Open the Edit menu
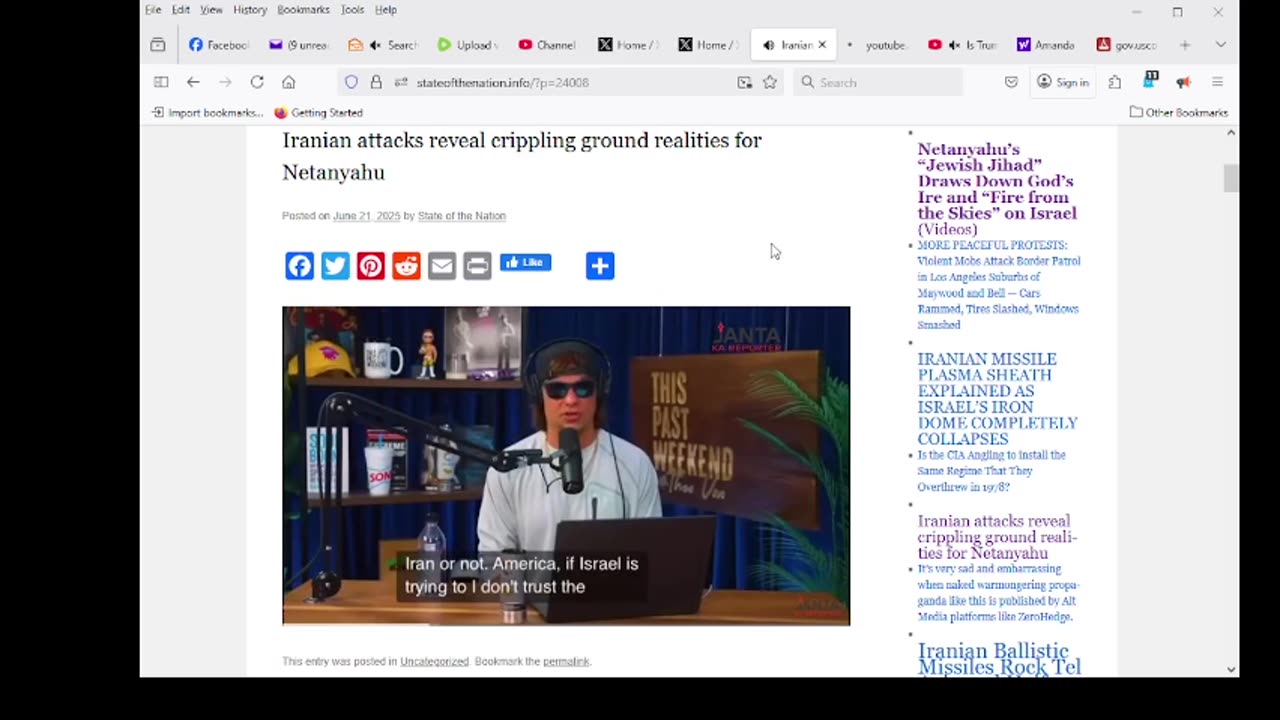The height and width of the screenshot is (720, 1280). click(x=181, y=10)
